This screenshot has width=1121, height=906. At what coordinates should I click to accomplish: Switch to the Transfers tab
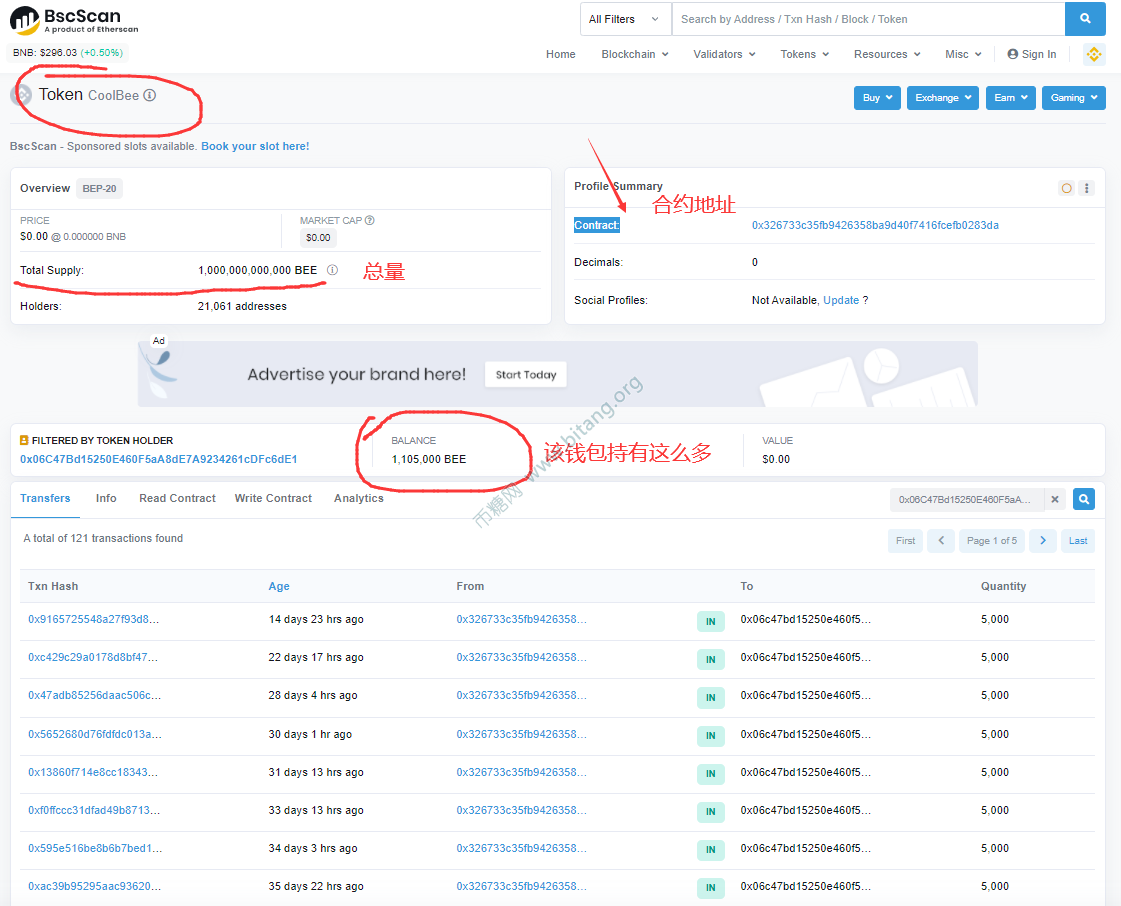click(x=45, y=498)
